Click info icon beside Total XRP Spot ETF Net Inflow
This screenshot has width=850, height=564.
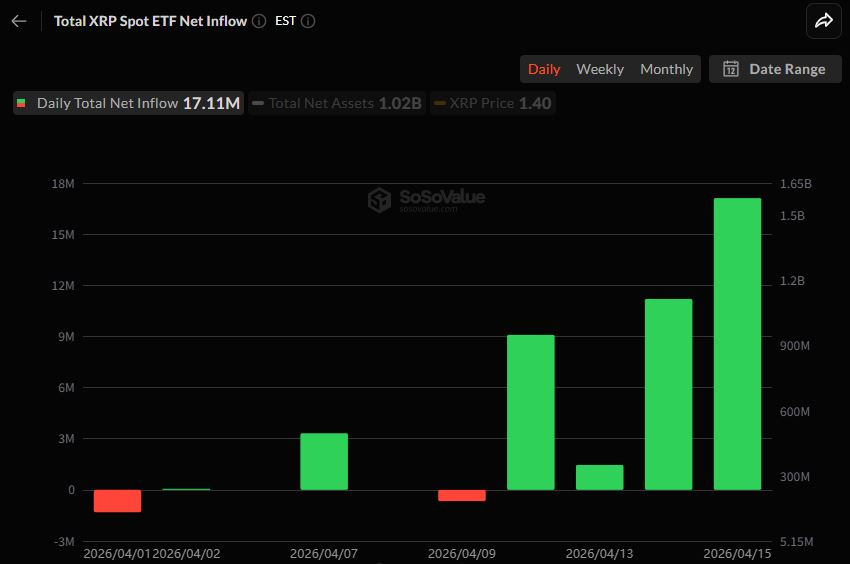pyautogui.click(x=260, y=21)
